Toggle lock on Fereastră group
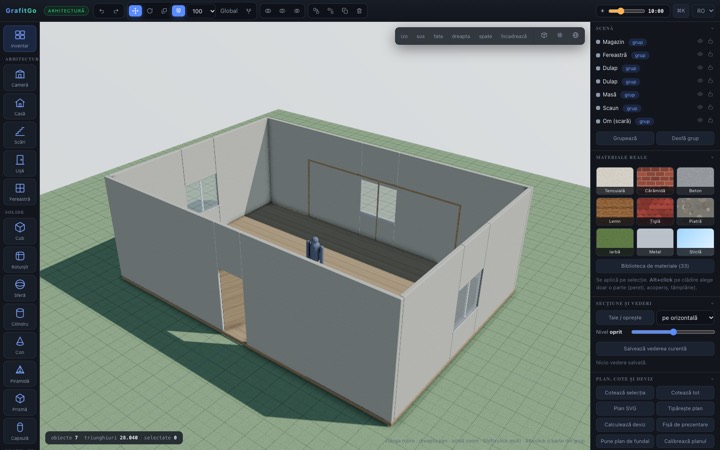The width and height of the screenshot is (720, 450). (x=710, y=55)
